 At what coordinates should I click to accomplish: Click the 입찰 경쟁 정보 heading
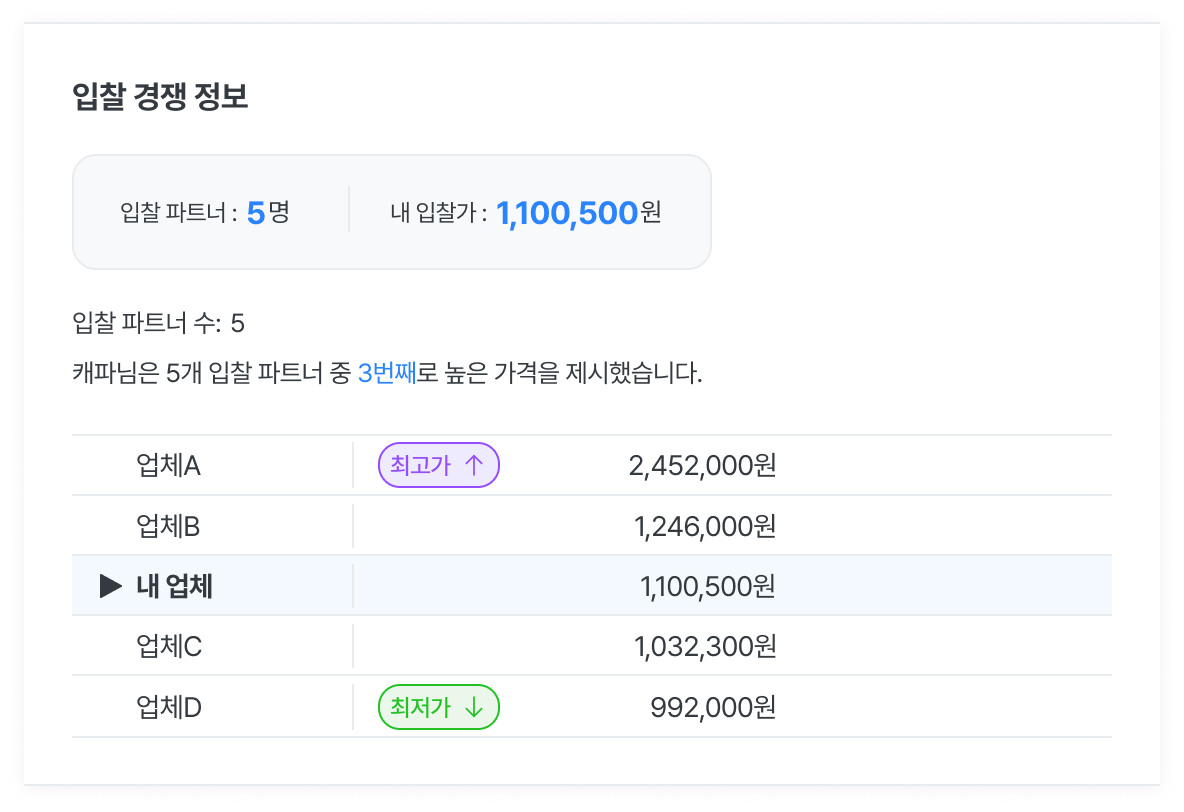point(160,97)
